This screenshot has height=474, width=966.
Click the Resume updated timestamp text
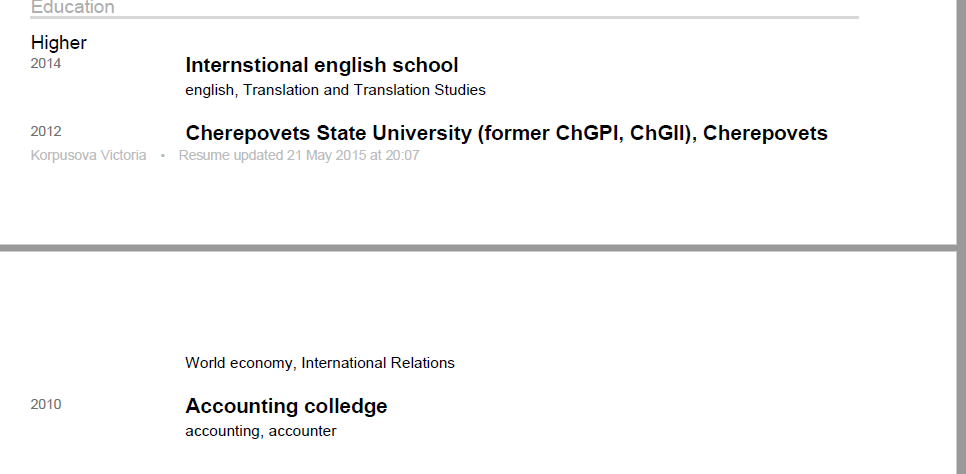pyautogui.click(x=299, y=155)
